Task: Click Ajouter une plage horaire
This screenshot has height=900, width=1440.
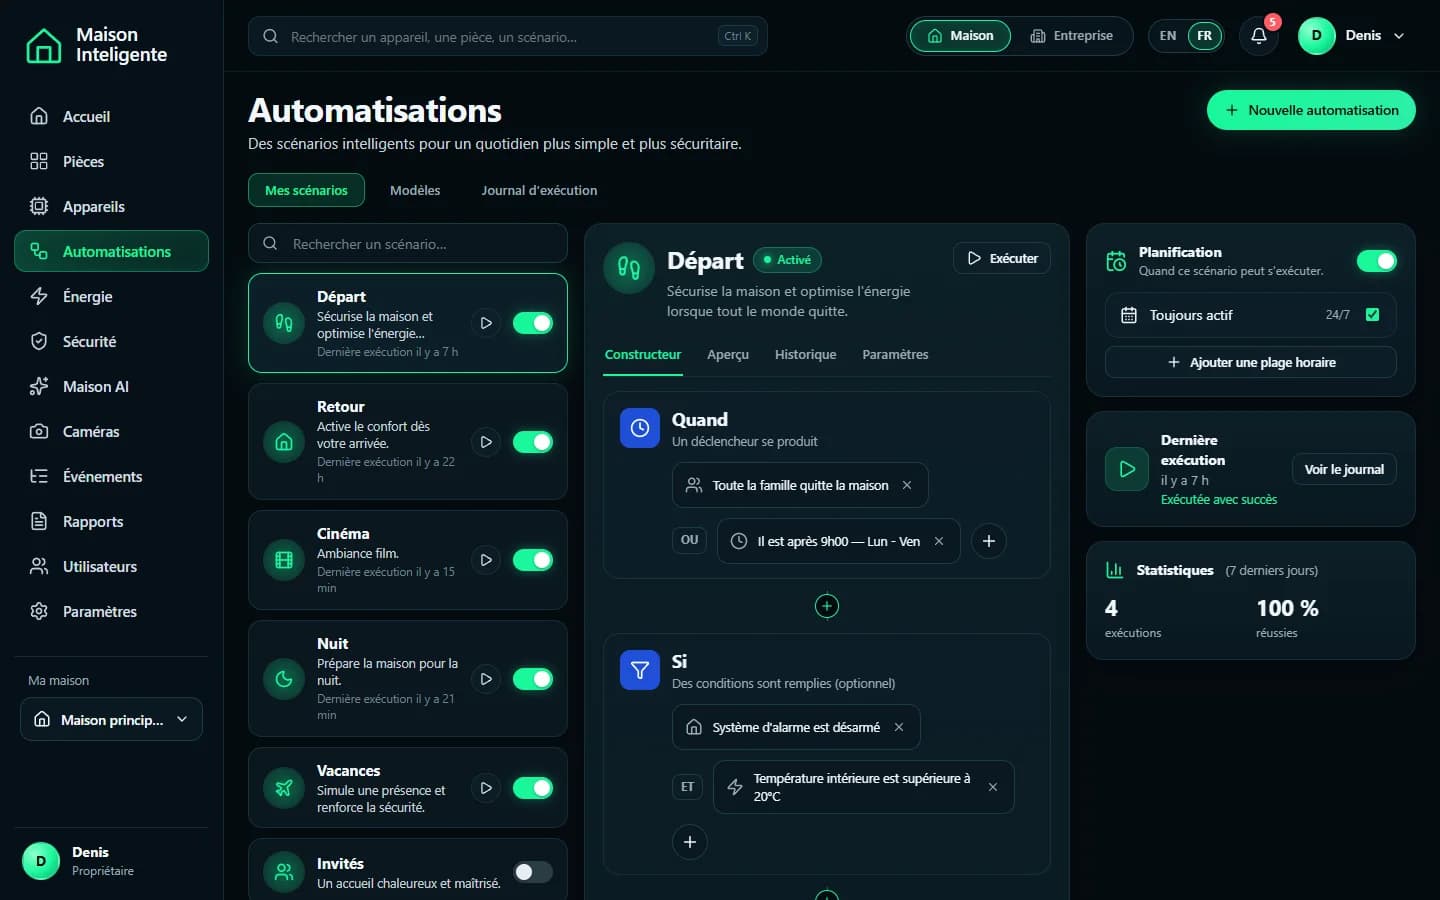Action: point(1251,362)
